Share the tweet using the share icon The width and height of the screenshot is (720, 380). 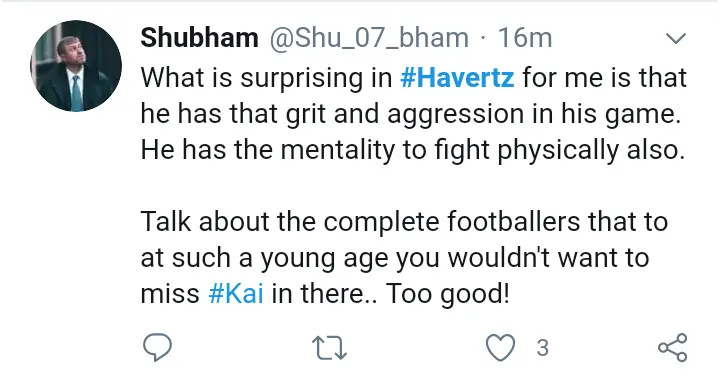pyautogui.click(x=673, y=347)
